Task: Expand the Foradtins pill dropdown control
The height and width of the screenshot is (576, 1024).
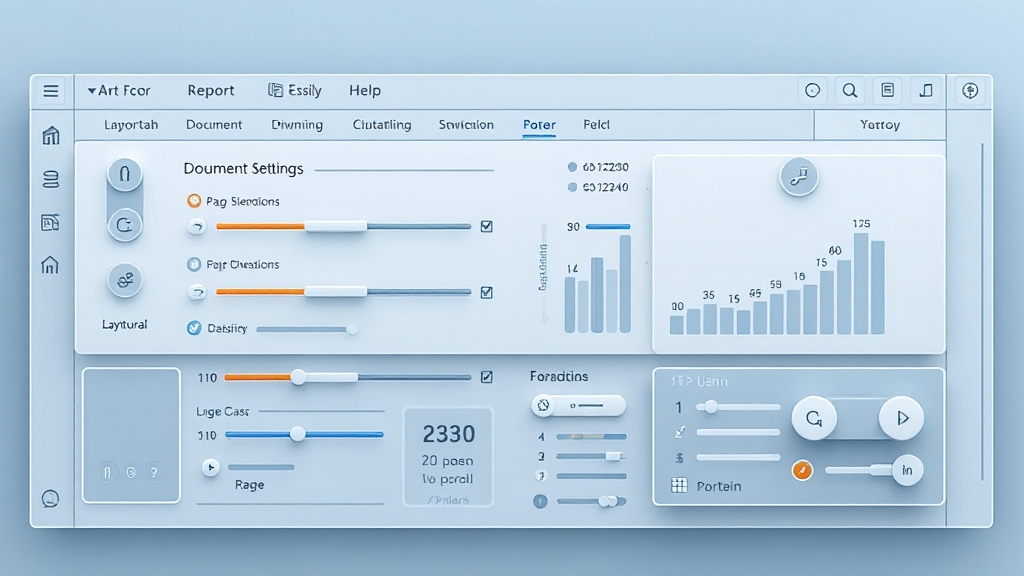Action: (x=578, y=406)
